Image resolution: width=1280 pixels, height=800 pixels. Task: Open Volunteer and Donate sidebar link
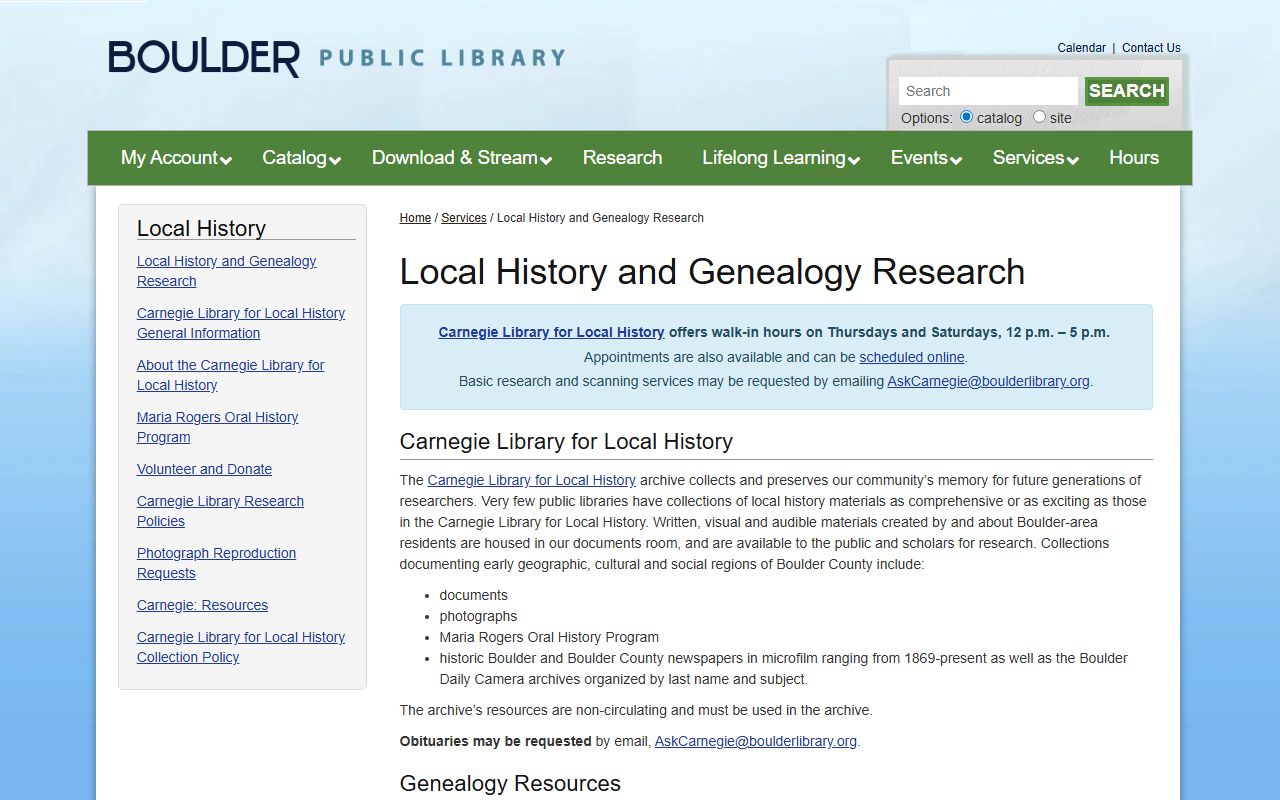coord(204,469)
